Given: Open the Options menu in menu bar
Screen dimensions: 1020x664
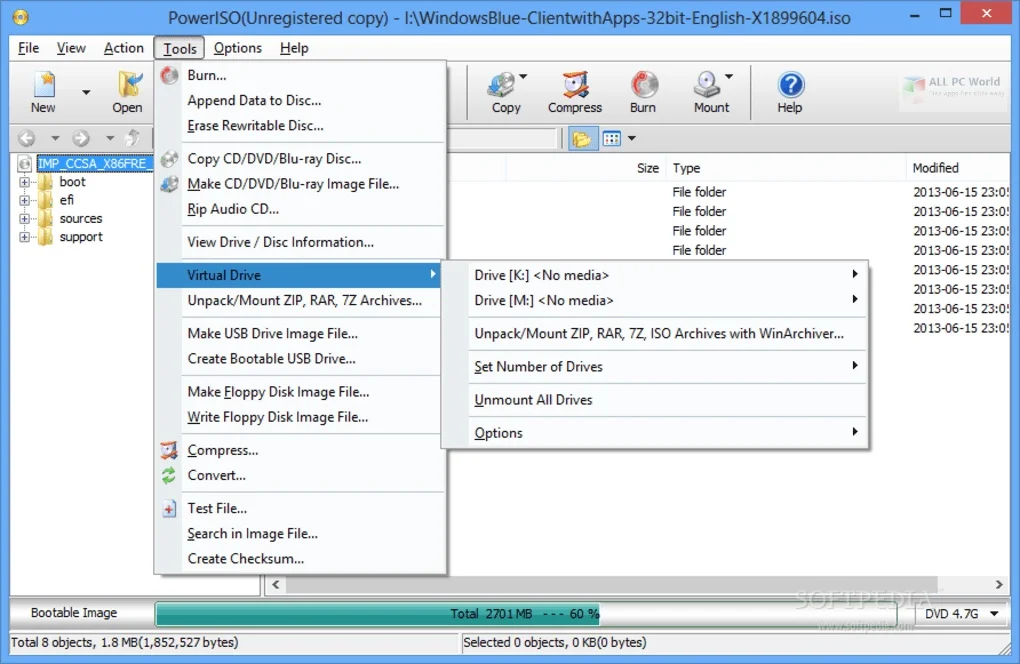Looking at the screenshot, I should tap(237, 48).
